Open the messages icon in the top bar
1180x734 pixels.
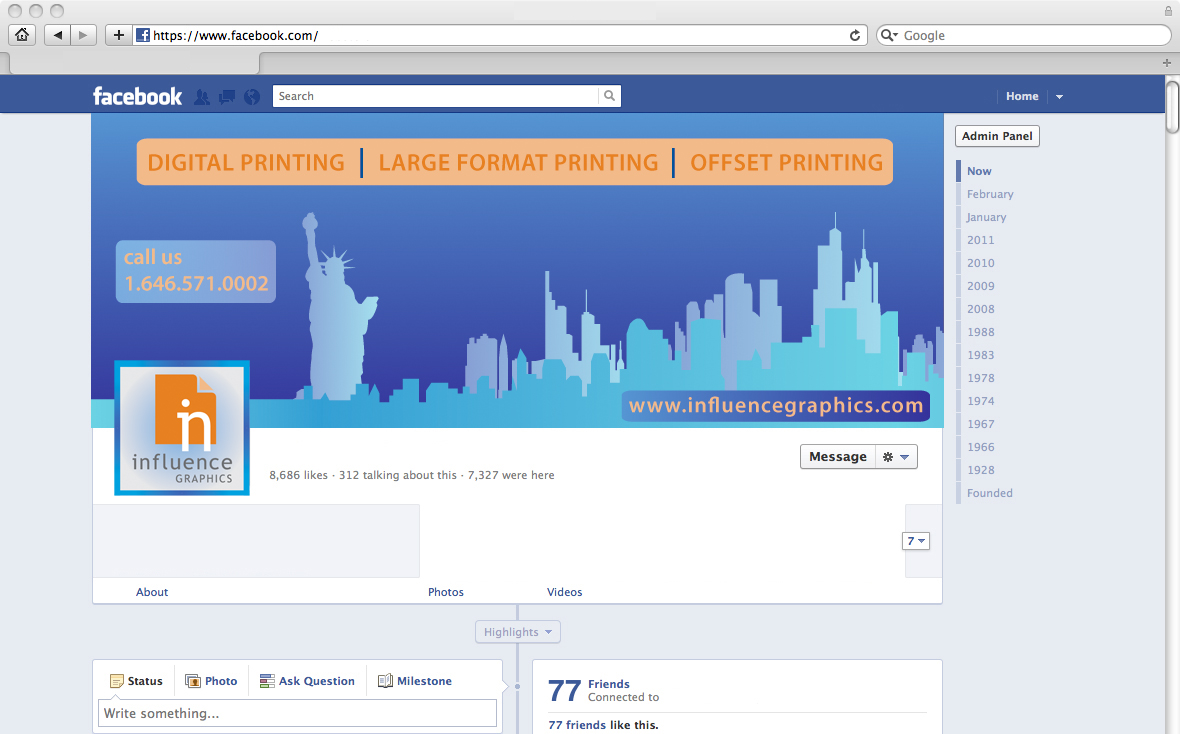click(x=226, y=96)
